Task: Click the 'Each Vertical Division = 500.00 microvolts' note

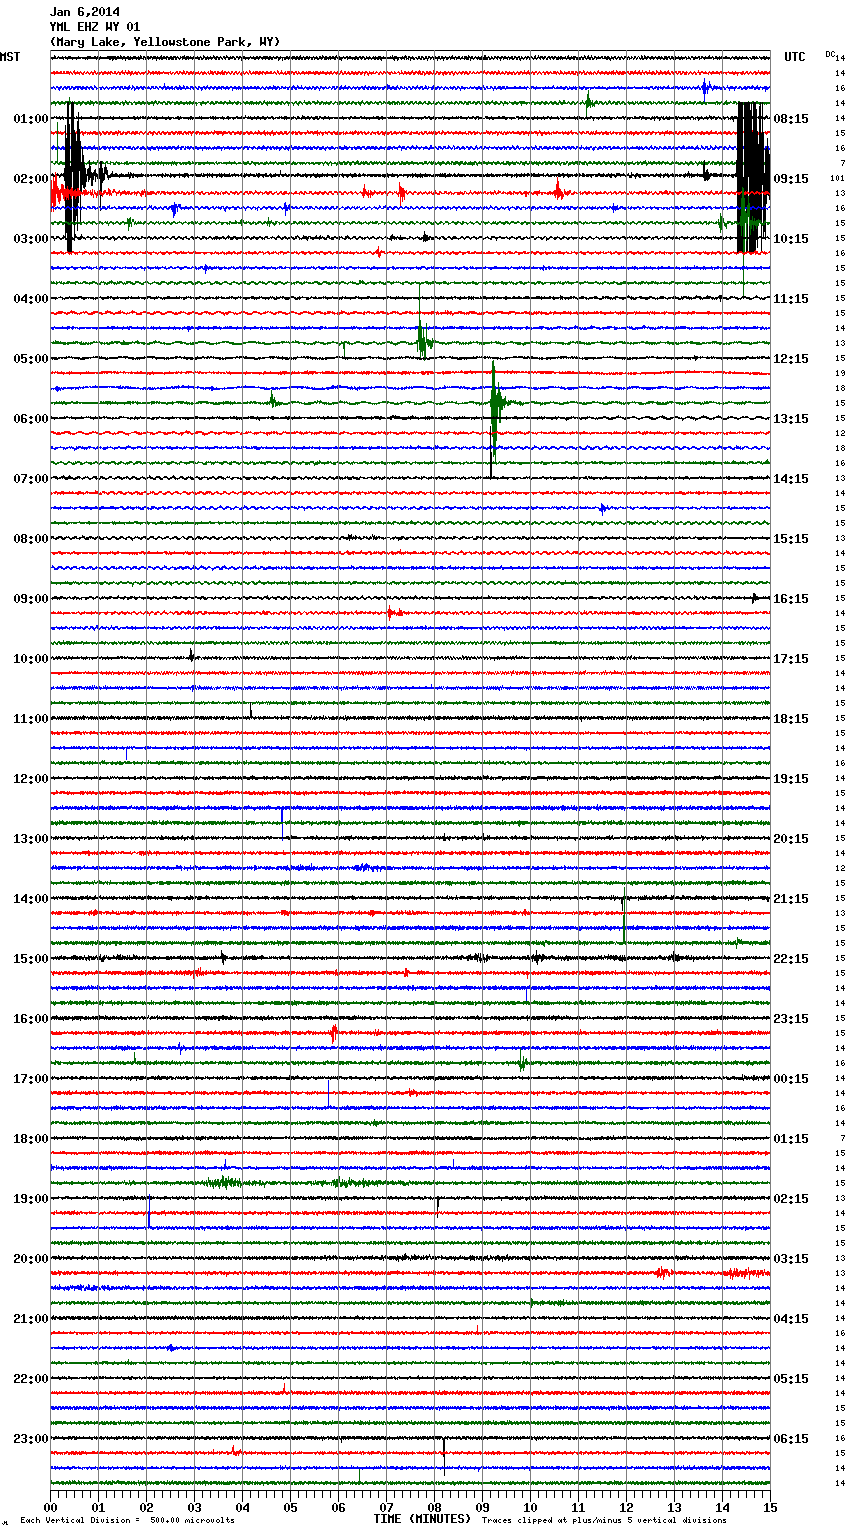Action: point(128,1520)
